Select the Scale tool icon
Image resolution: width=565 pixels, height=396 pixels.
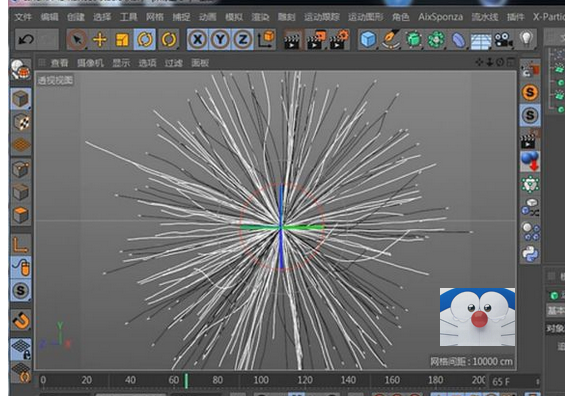[x=122, y=39]
